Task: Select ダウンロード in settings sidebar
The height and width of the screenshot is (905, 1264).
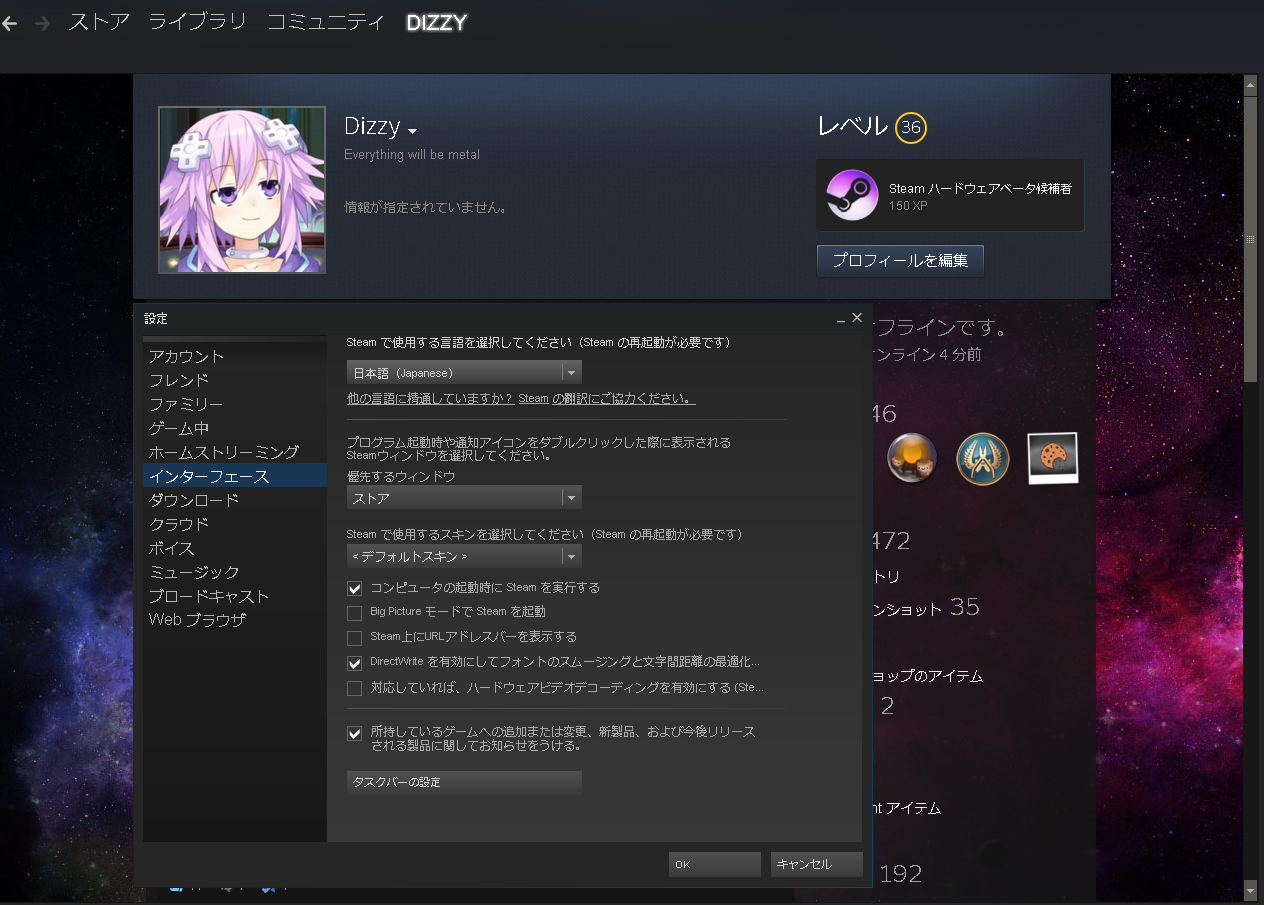Action: [x=235, y=500]
